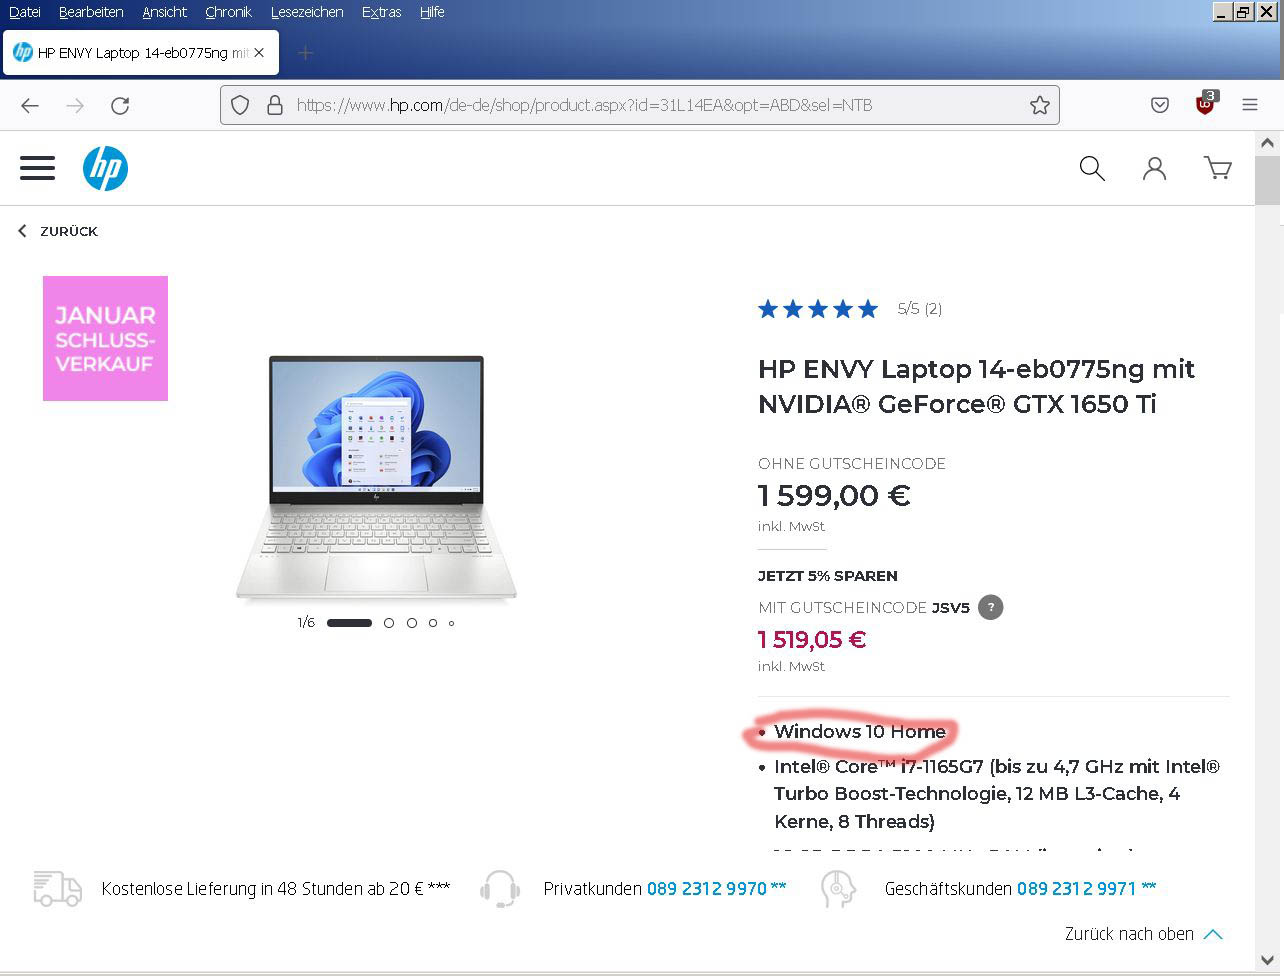Viewport: 1284px width, 976px height.
Task: Open the user account icon
Action: point(1155,168)
